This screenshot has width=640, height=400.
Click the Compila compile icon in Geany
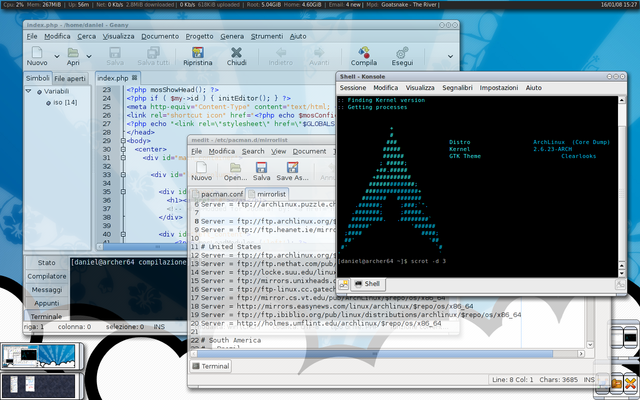364,52
